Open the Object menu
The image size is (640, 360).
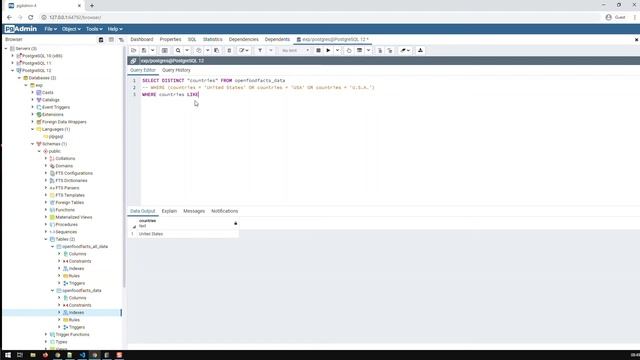pyautogui.click(x=71, y=29)
